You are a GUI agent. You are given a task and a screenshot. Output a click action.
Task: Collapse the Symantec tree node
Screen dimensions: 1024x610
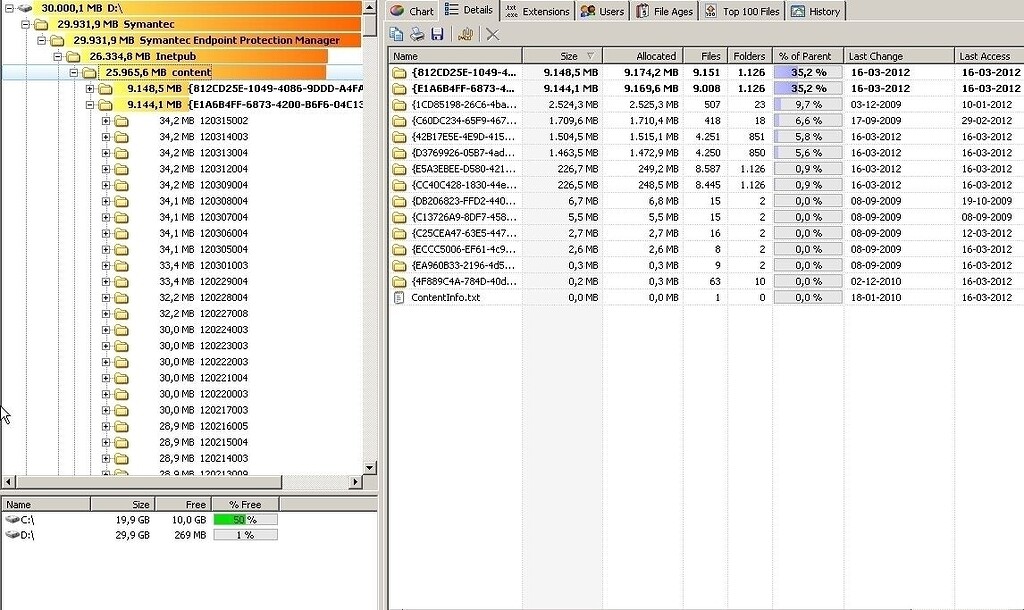(x=25, y=23)
